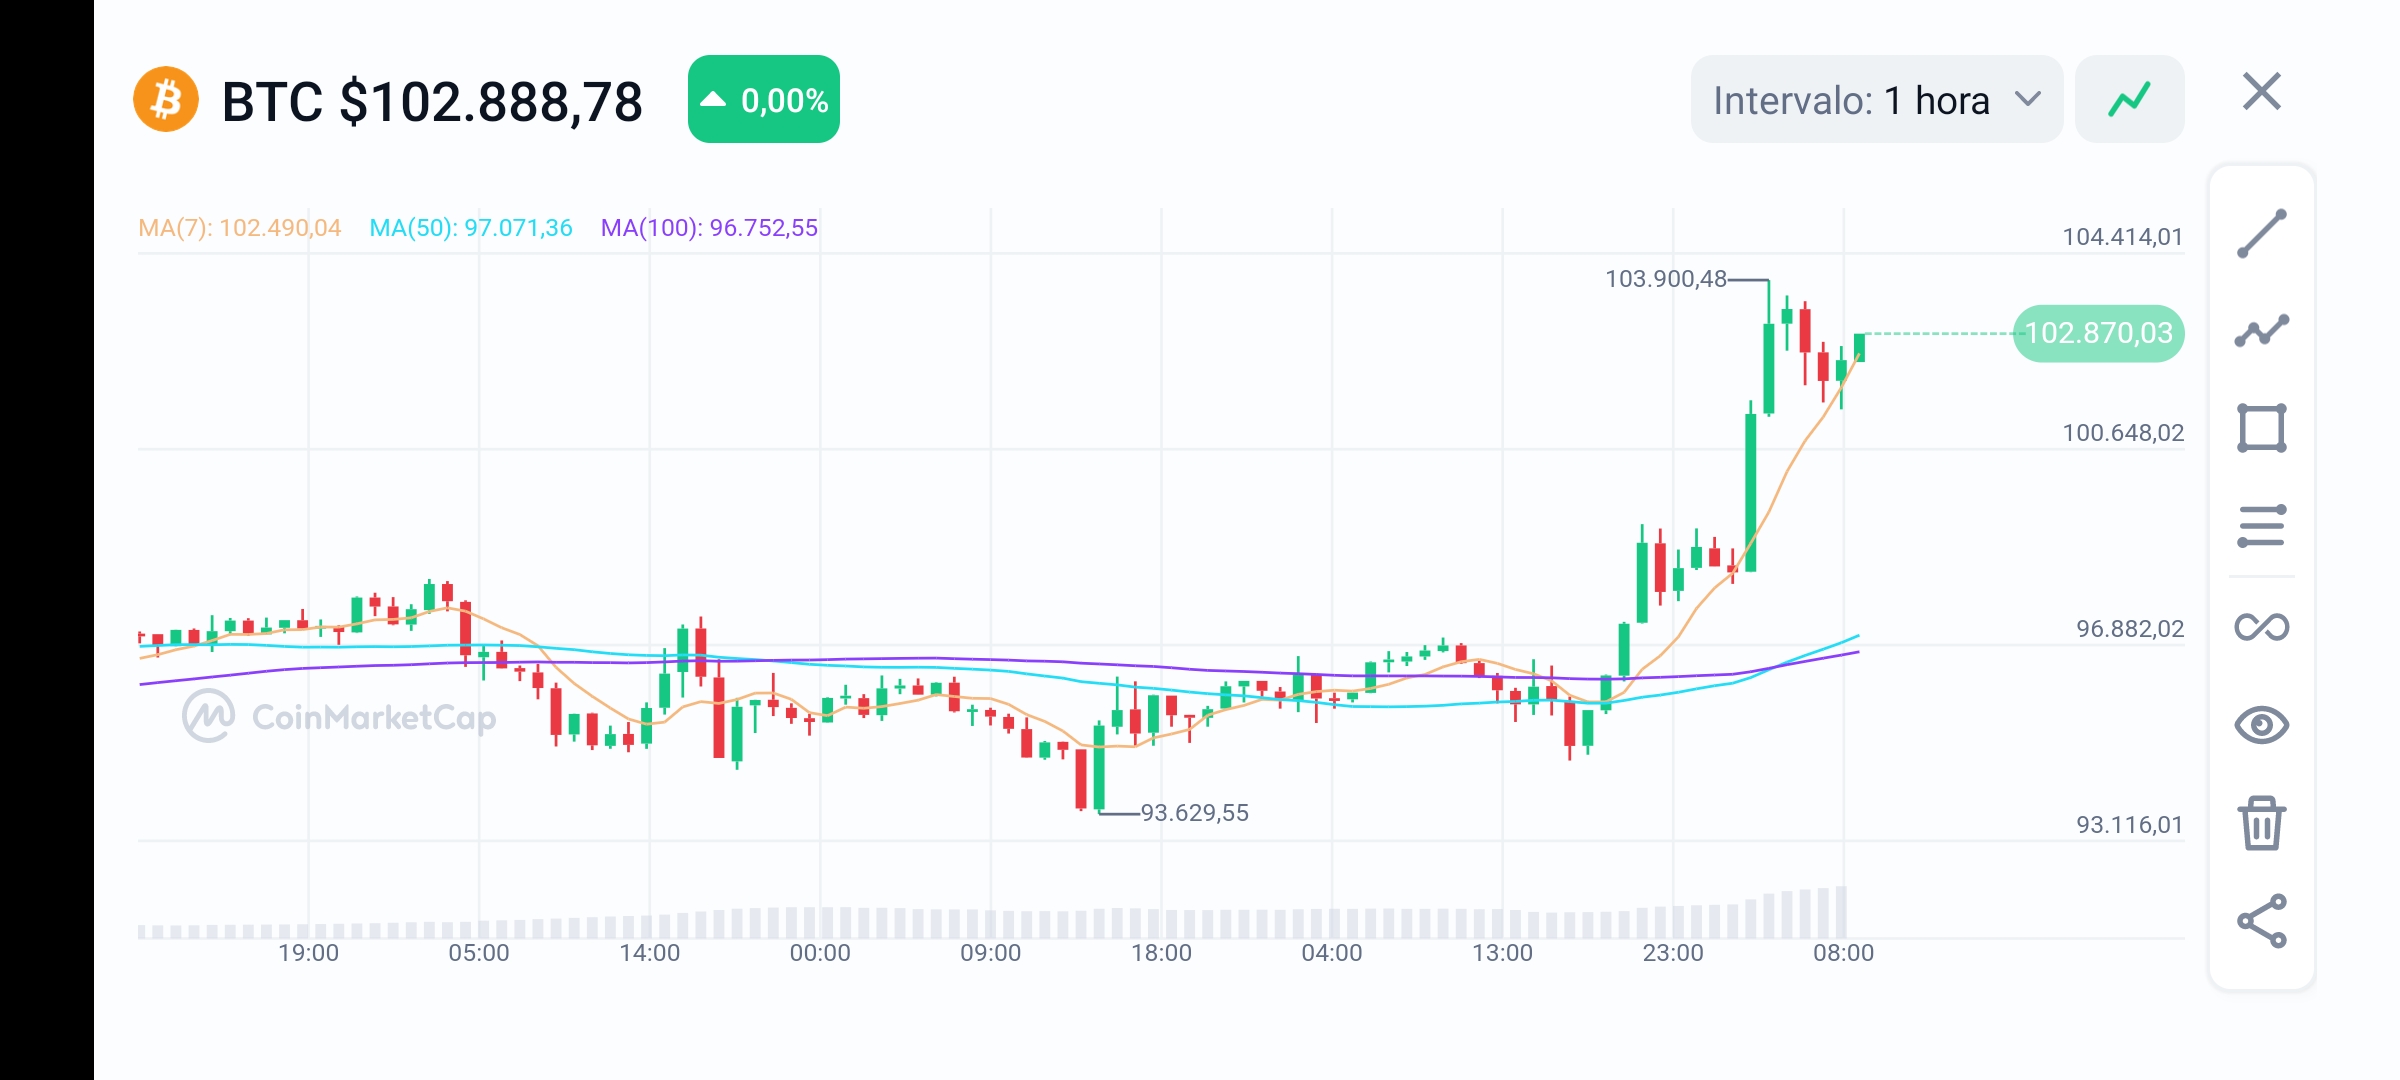Click the 103.900,48 high price marker
Image resolution: width=2400 pixels, height=1080 pixels.
[1663, 280]
